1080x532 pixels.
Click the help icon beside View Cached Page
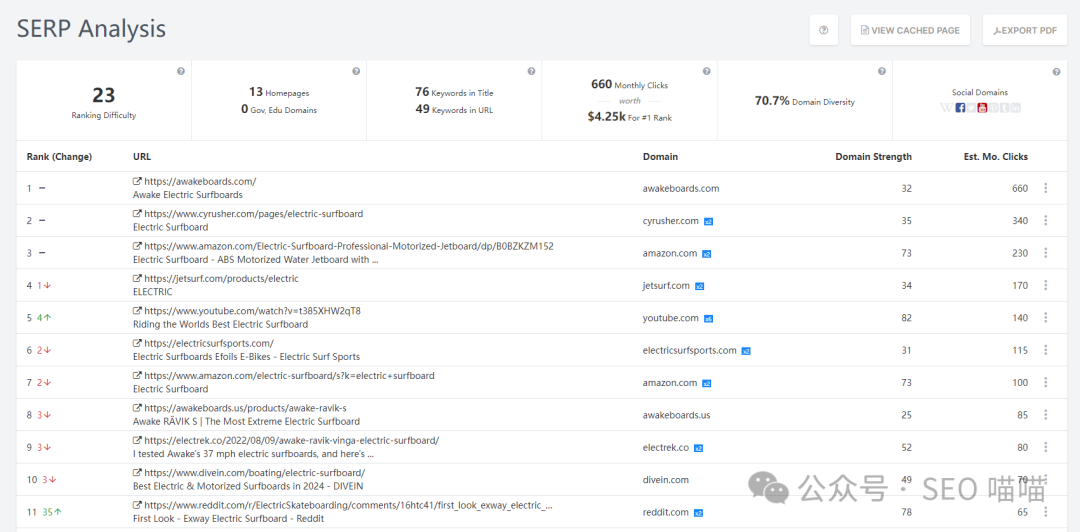tap(823, 30)
